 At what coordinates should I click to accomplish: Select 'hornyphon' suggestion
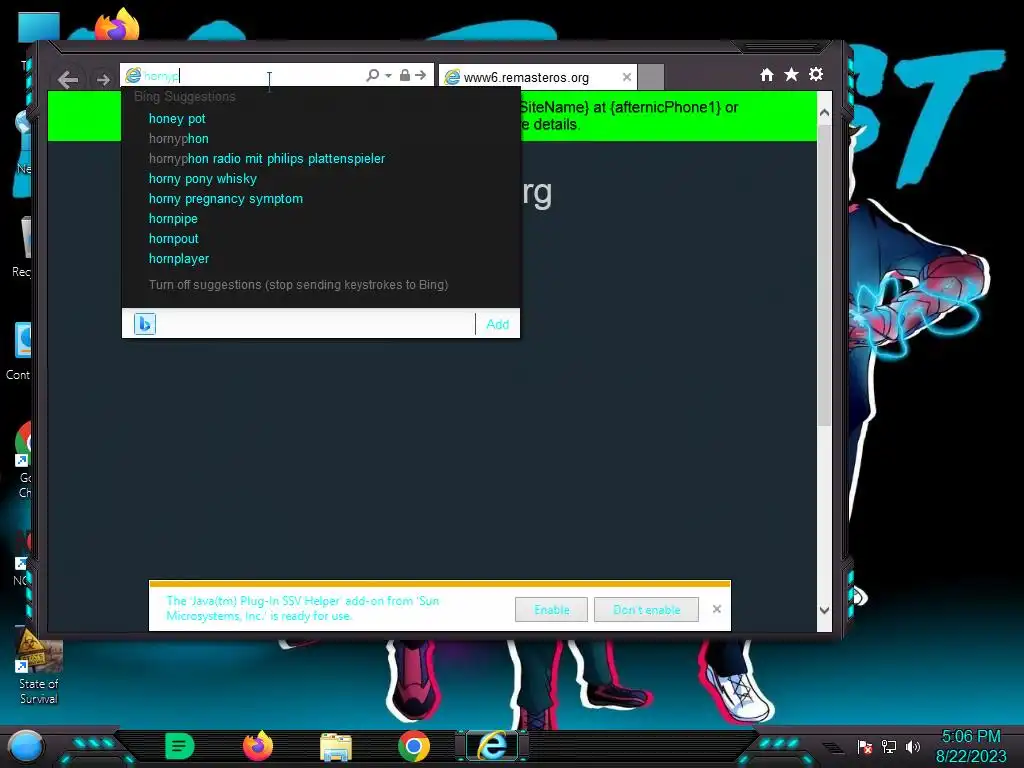[x=179, y=138]
